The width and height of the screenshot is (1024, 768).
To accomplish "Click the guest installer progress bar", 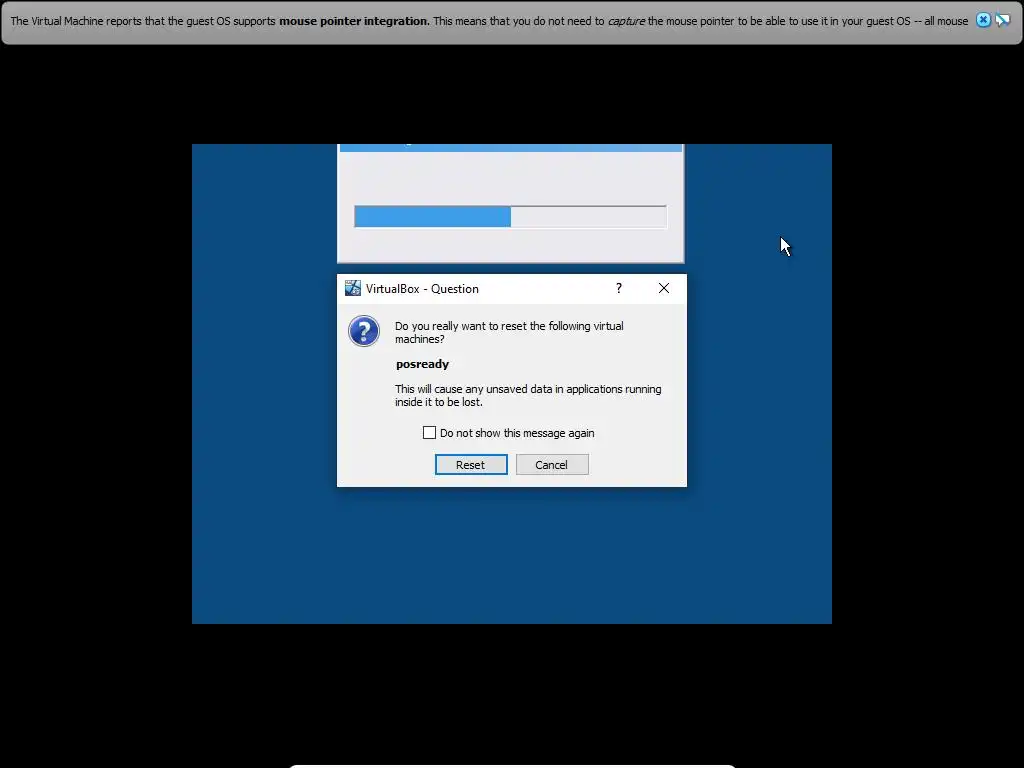I will pyautogui.click(x=510, y=216).
